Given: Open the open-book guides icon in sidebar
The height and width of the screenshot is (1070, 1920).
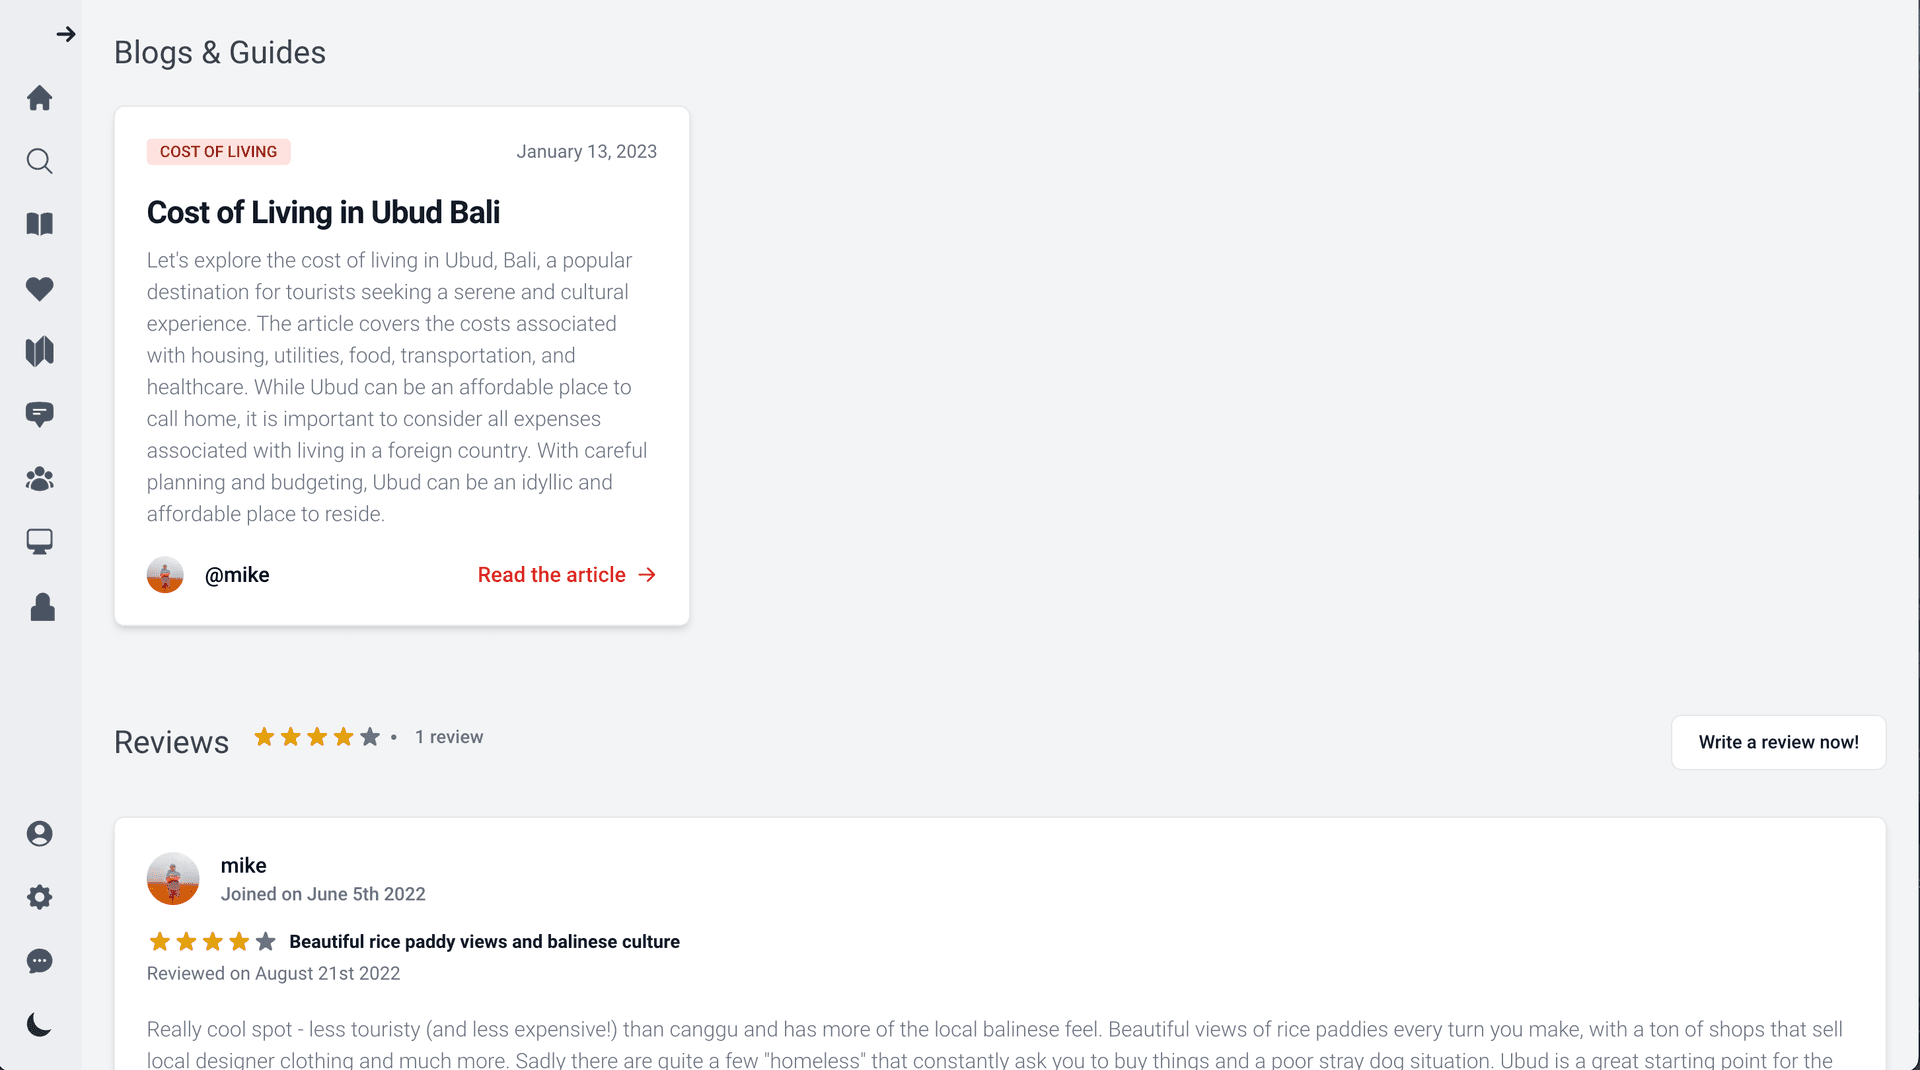Looking at the screenshot, I should [x=40, y=224].
